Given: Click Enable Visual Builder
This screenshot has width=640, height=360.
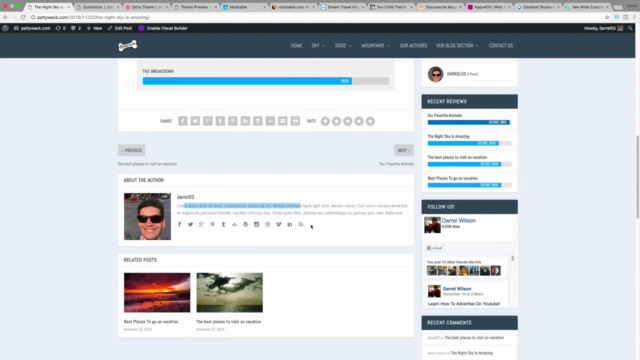Looking at the screenshot, I should click(163, 28).
